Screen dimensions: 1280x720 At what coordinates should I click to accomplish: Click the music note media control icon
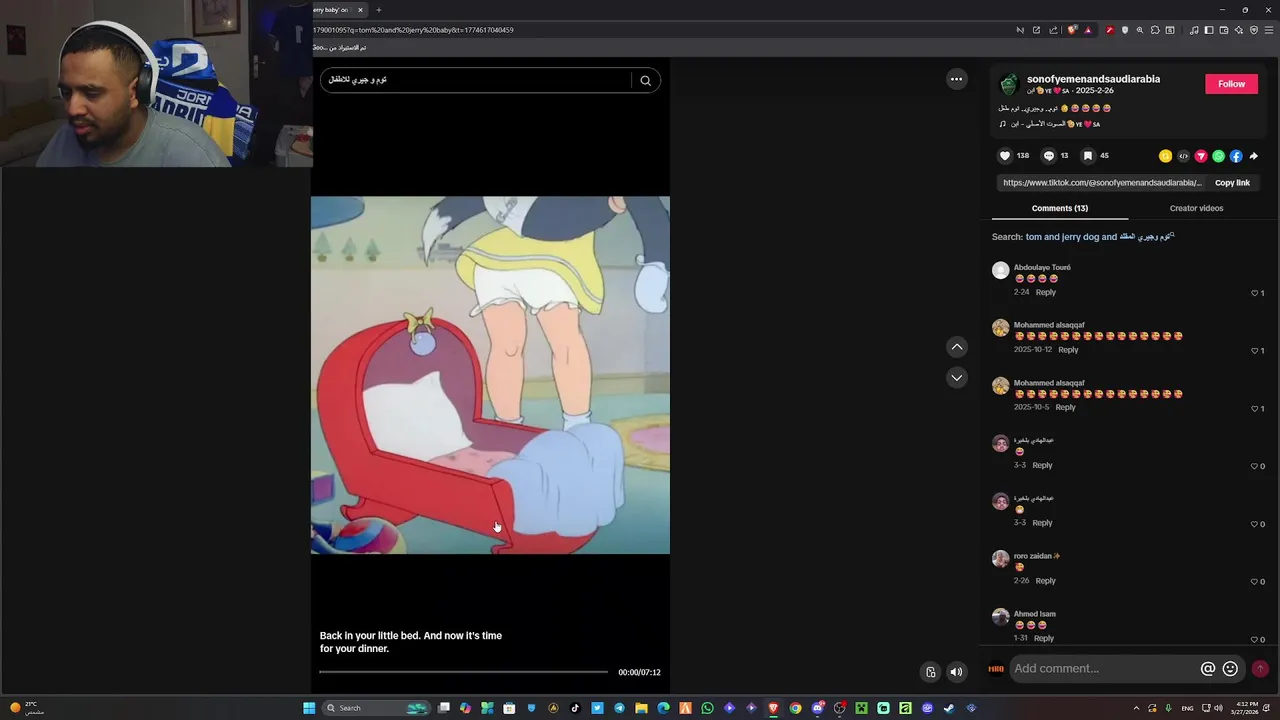click(1194, 30)
